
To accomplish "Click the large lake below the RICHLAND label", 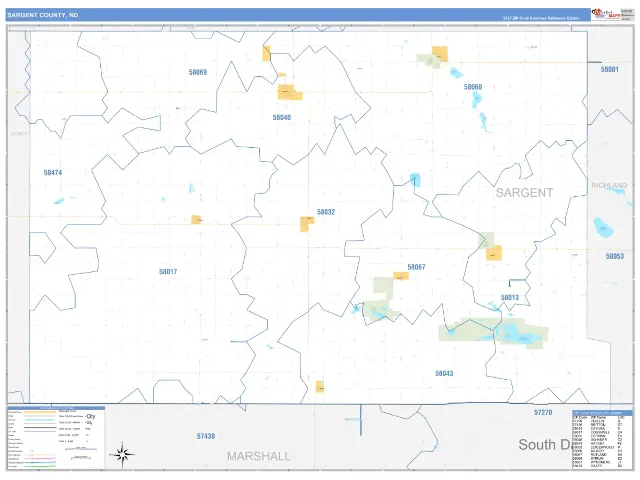I will [603, 227].
